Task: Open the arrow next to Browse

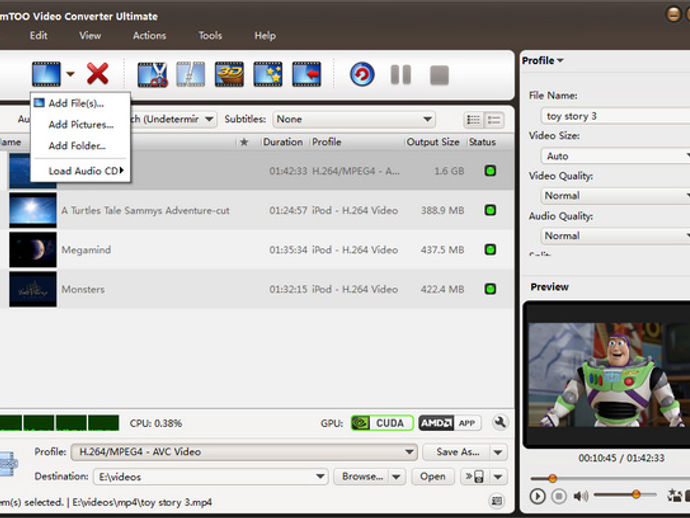Action: [x=396, y=477]
